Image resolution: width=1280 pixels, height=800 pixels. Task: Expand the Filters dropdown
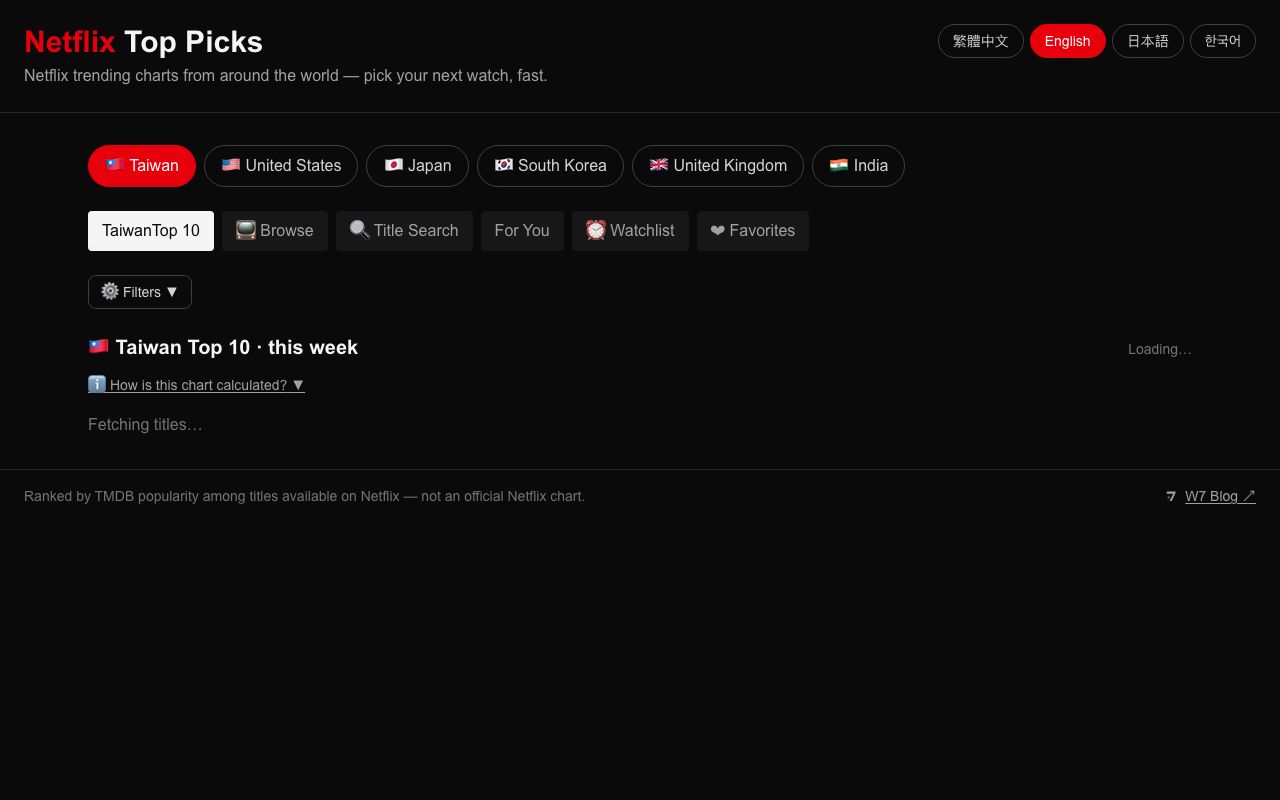140,292
